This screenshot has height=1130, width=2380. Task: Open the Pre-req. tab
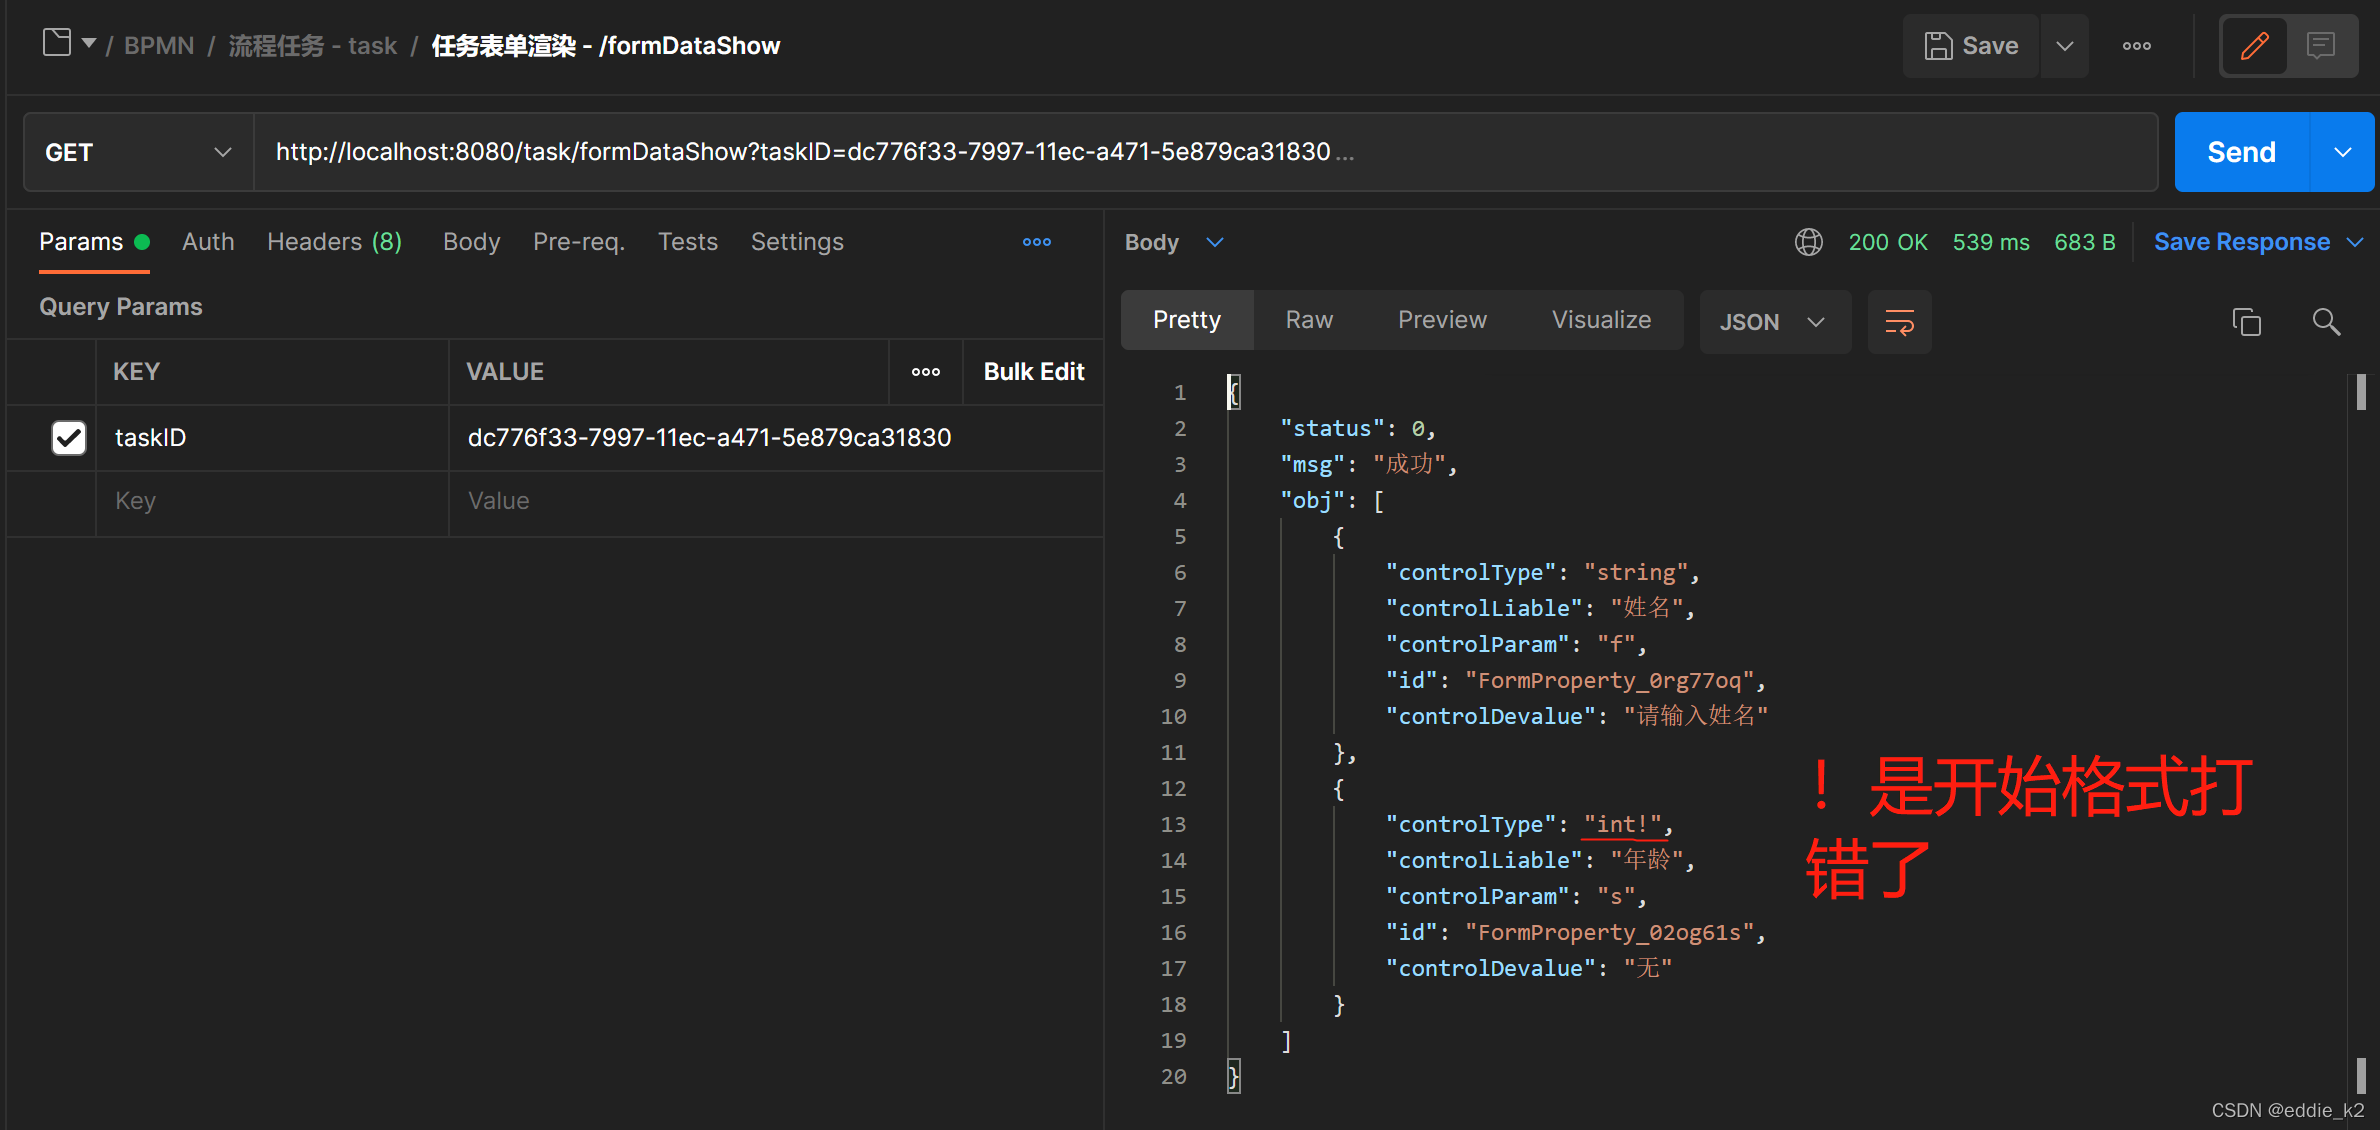point(579,242)
